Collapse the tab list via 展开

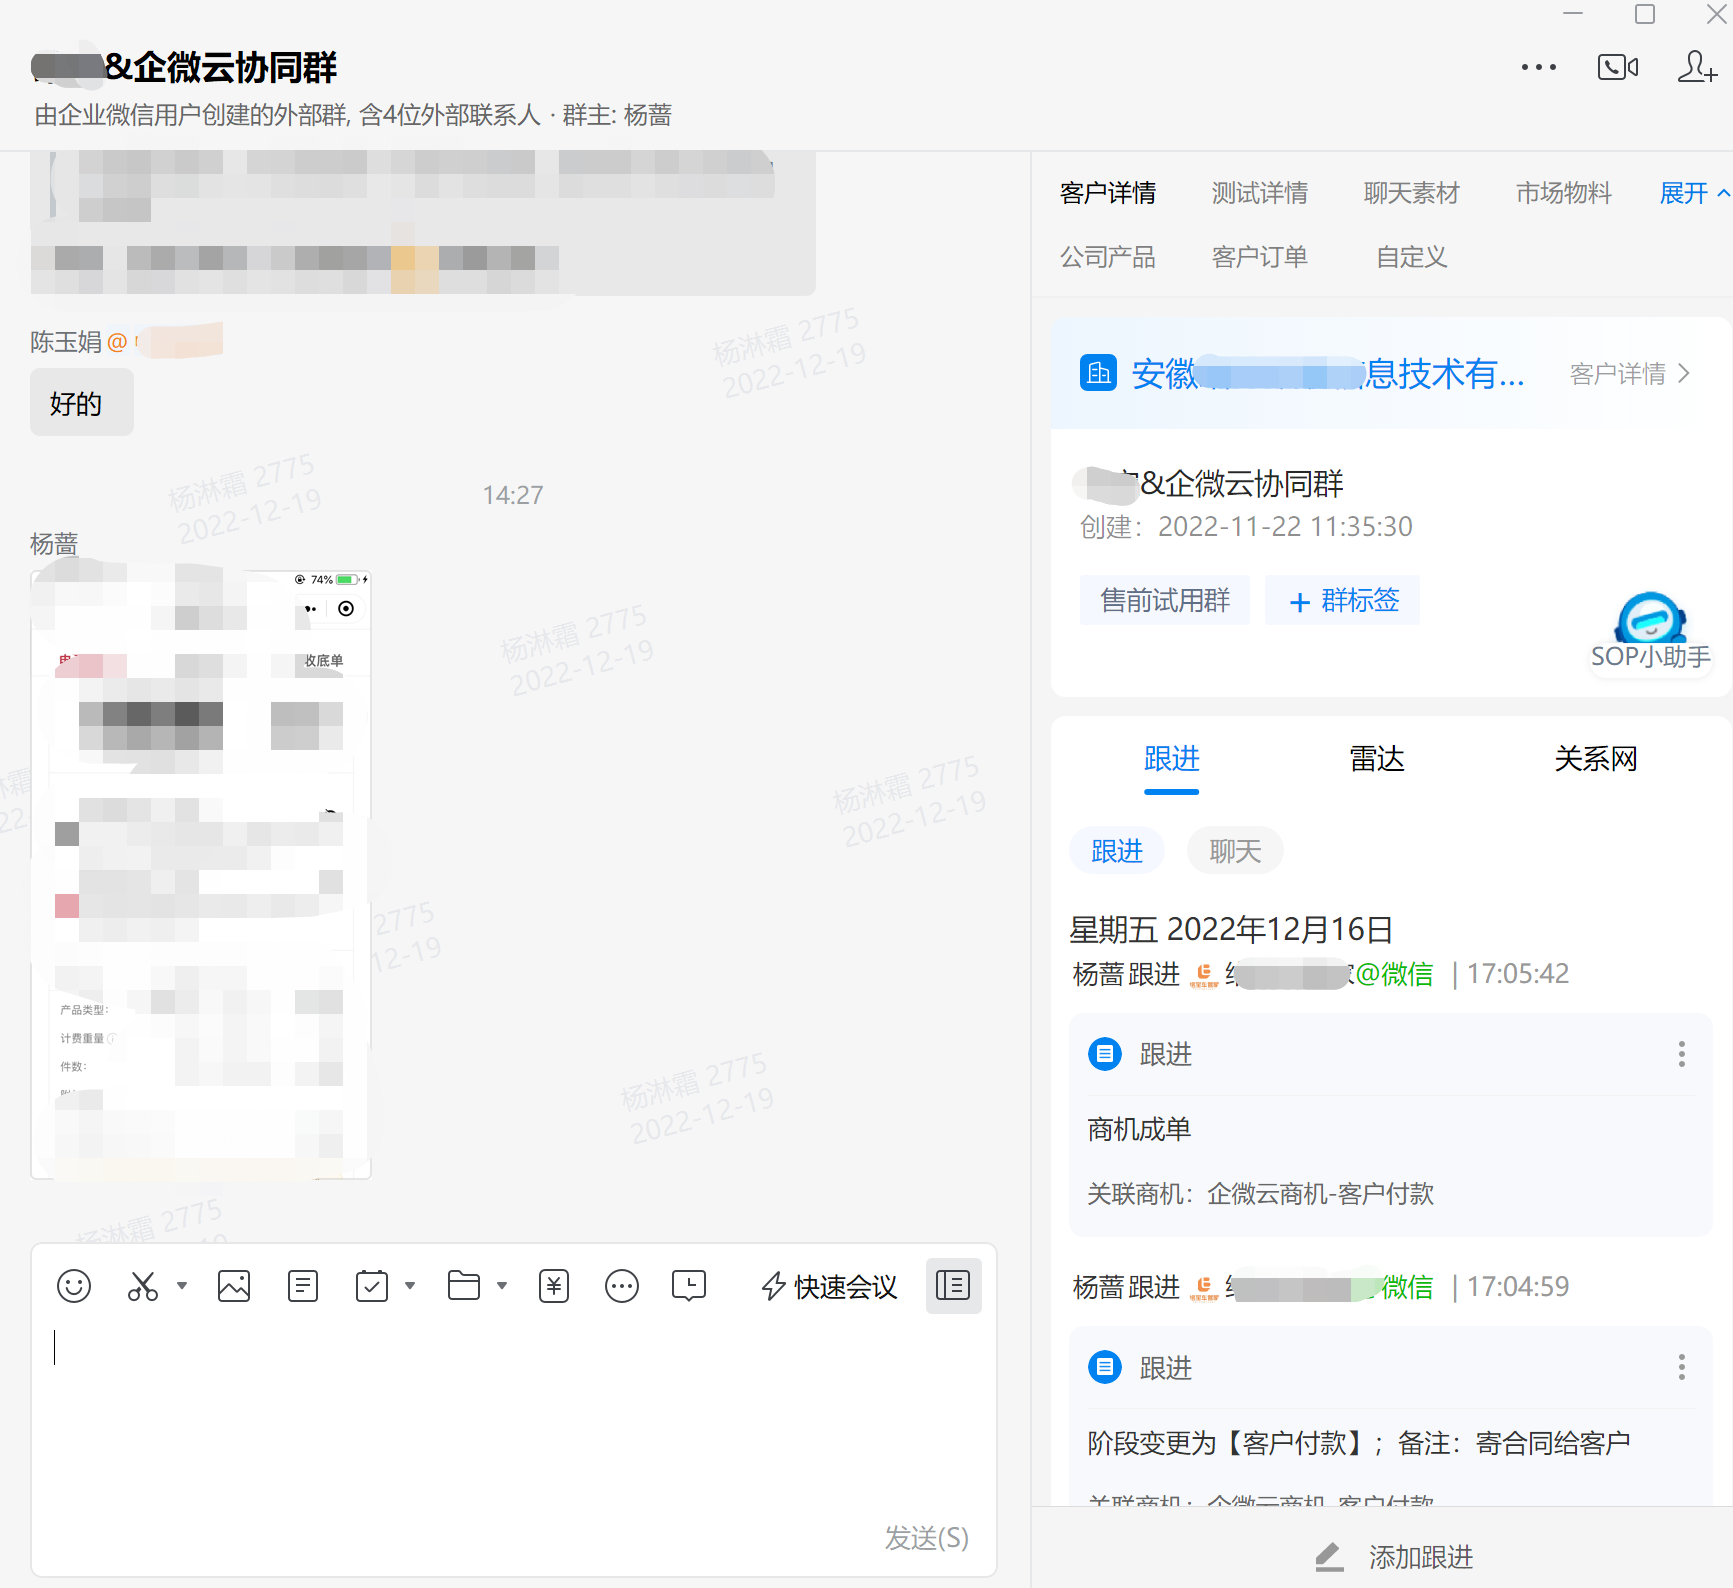pos(1693,193)
